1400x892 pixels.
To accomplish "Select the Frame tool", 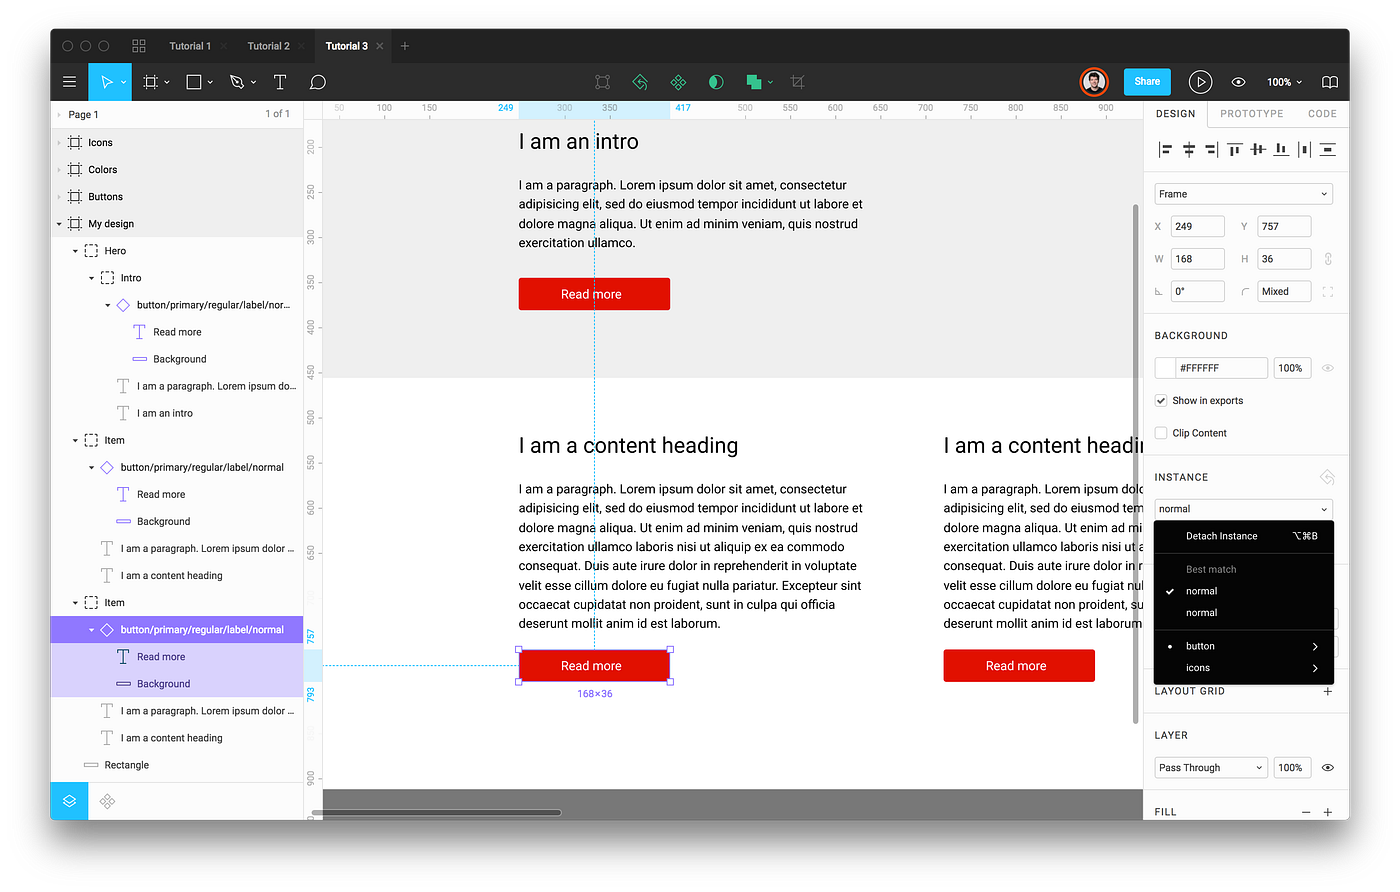I will [x=151, y=82].
